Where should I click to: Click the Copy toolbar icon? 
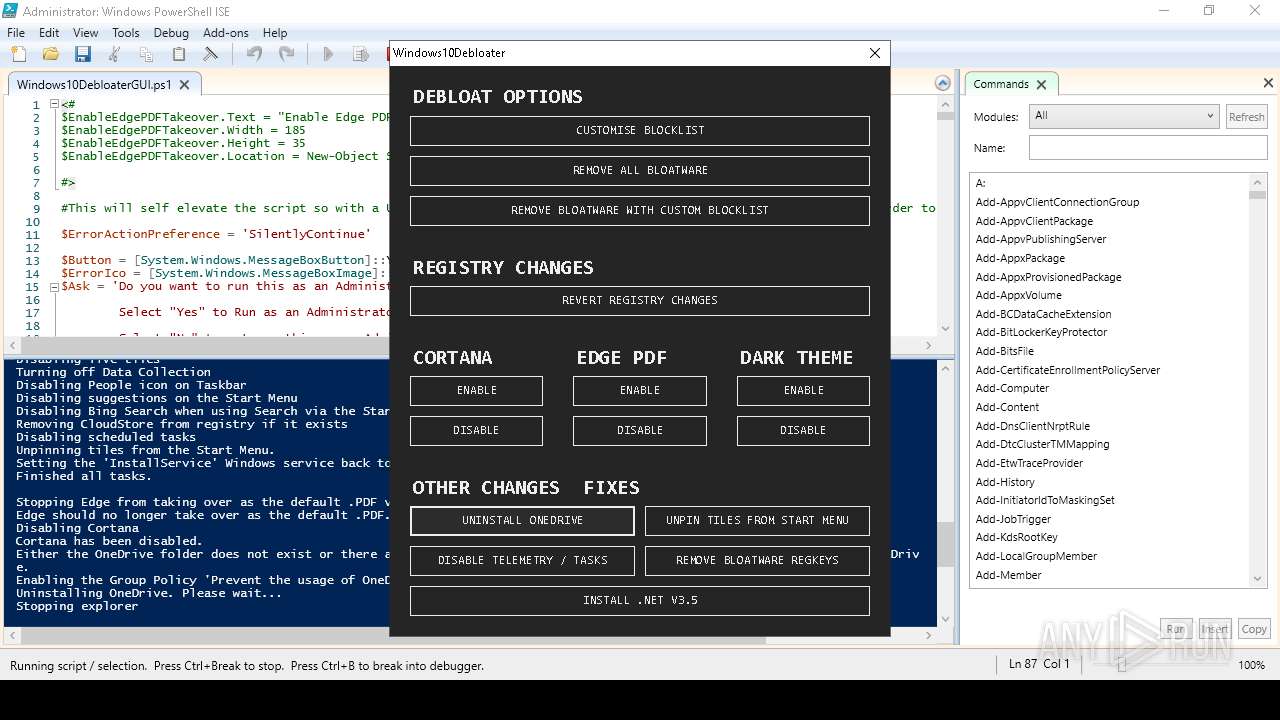(147, 54)
